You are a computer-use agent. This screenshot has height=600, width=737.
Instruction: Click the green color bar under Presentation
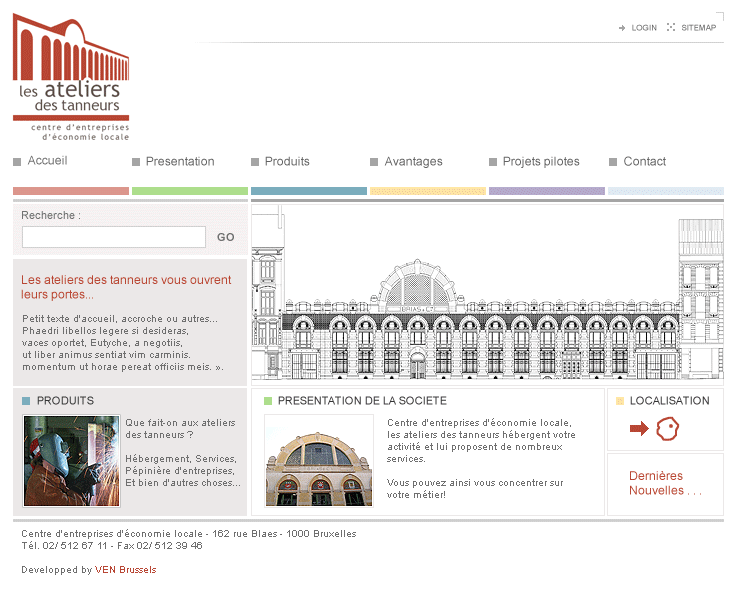[190, 191]
